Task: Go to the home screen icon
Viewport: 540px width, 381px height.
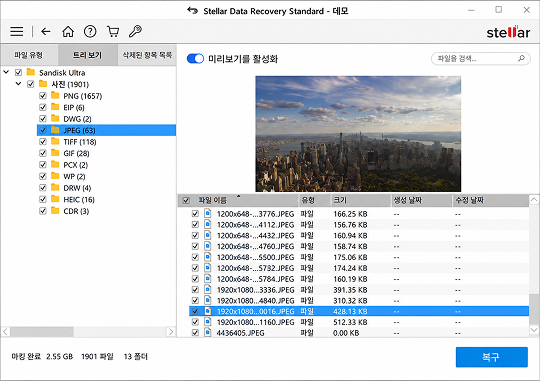Action: pyautogui.click(x=68, y=31)
